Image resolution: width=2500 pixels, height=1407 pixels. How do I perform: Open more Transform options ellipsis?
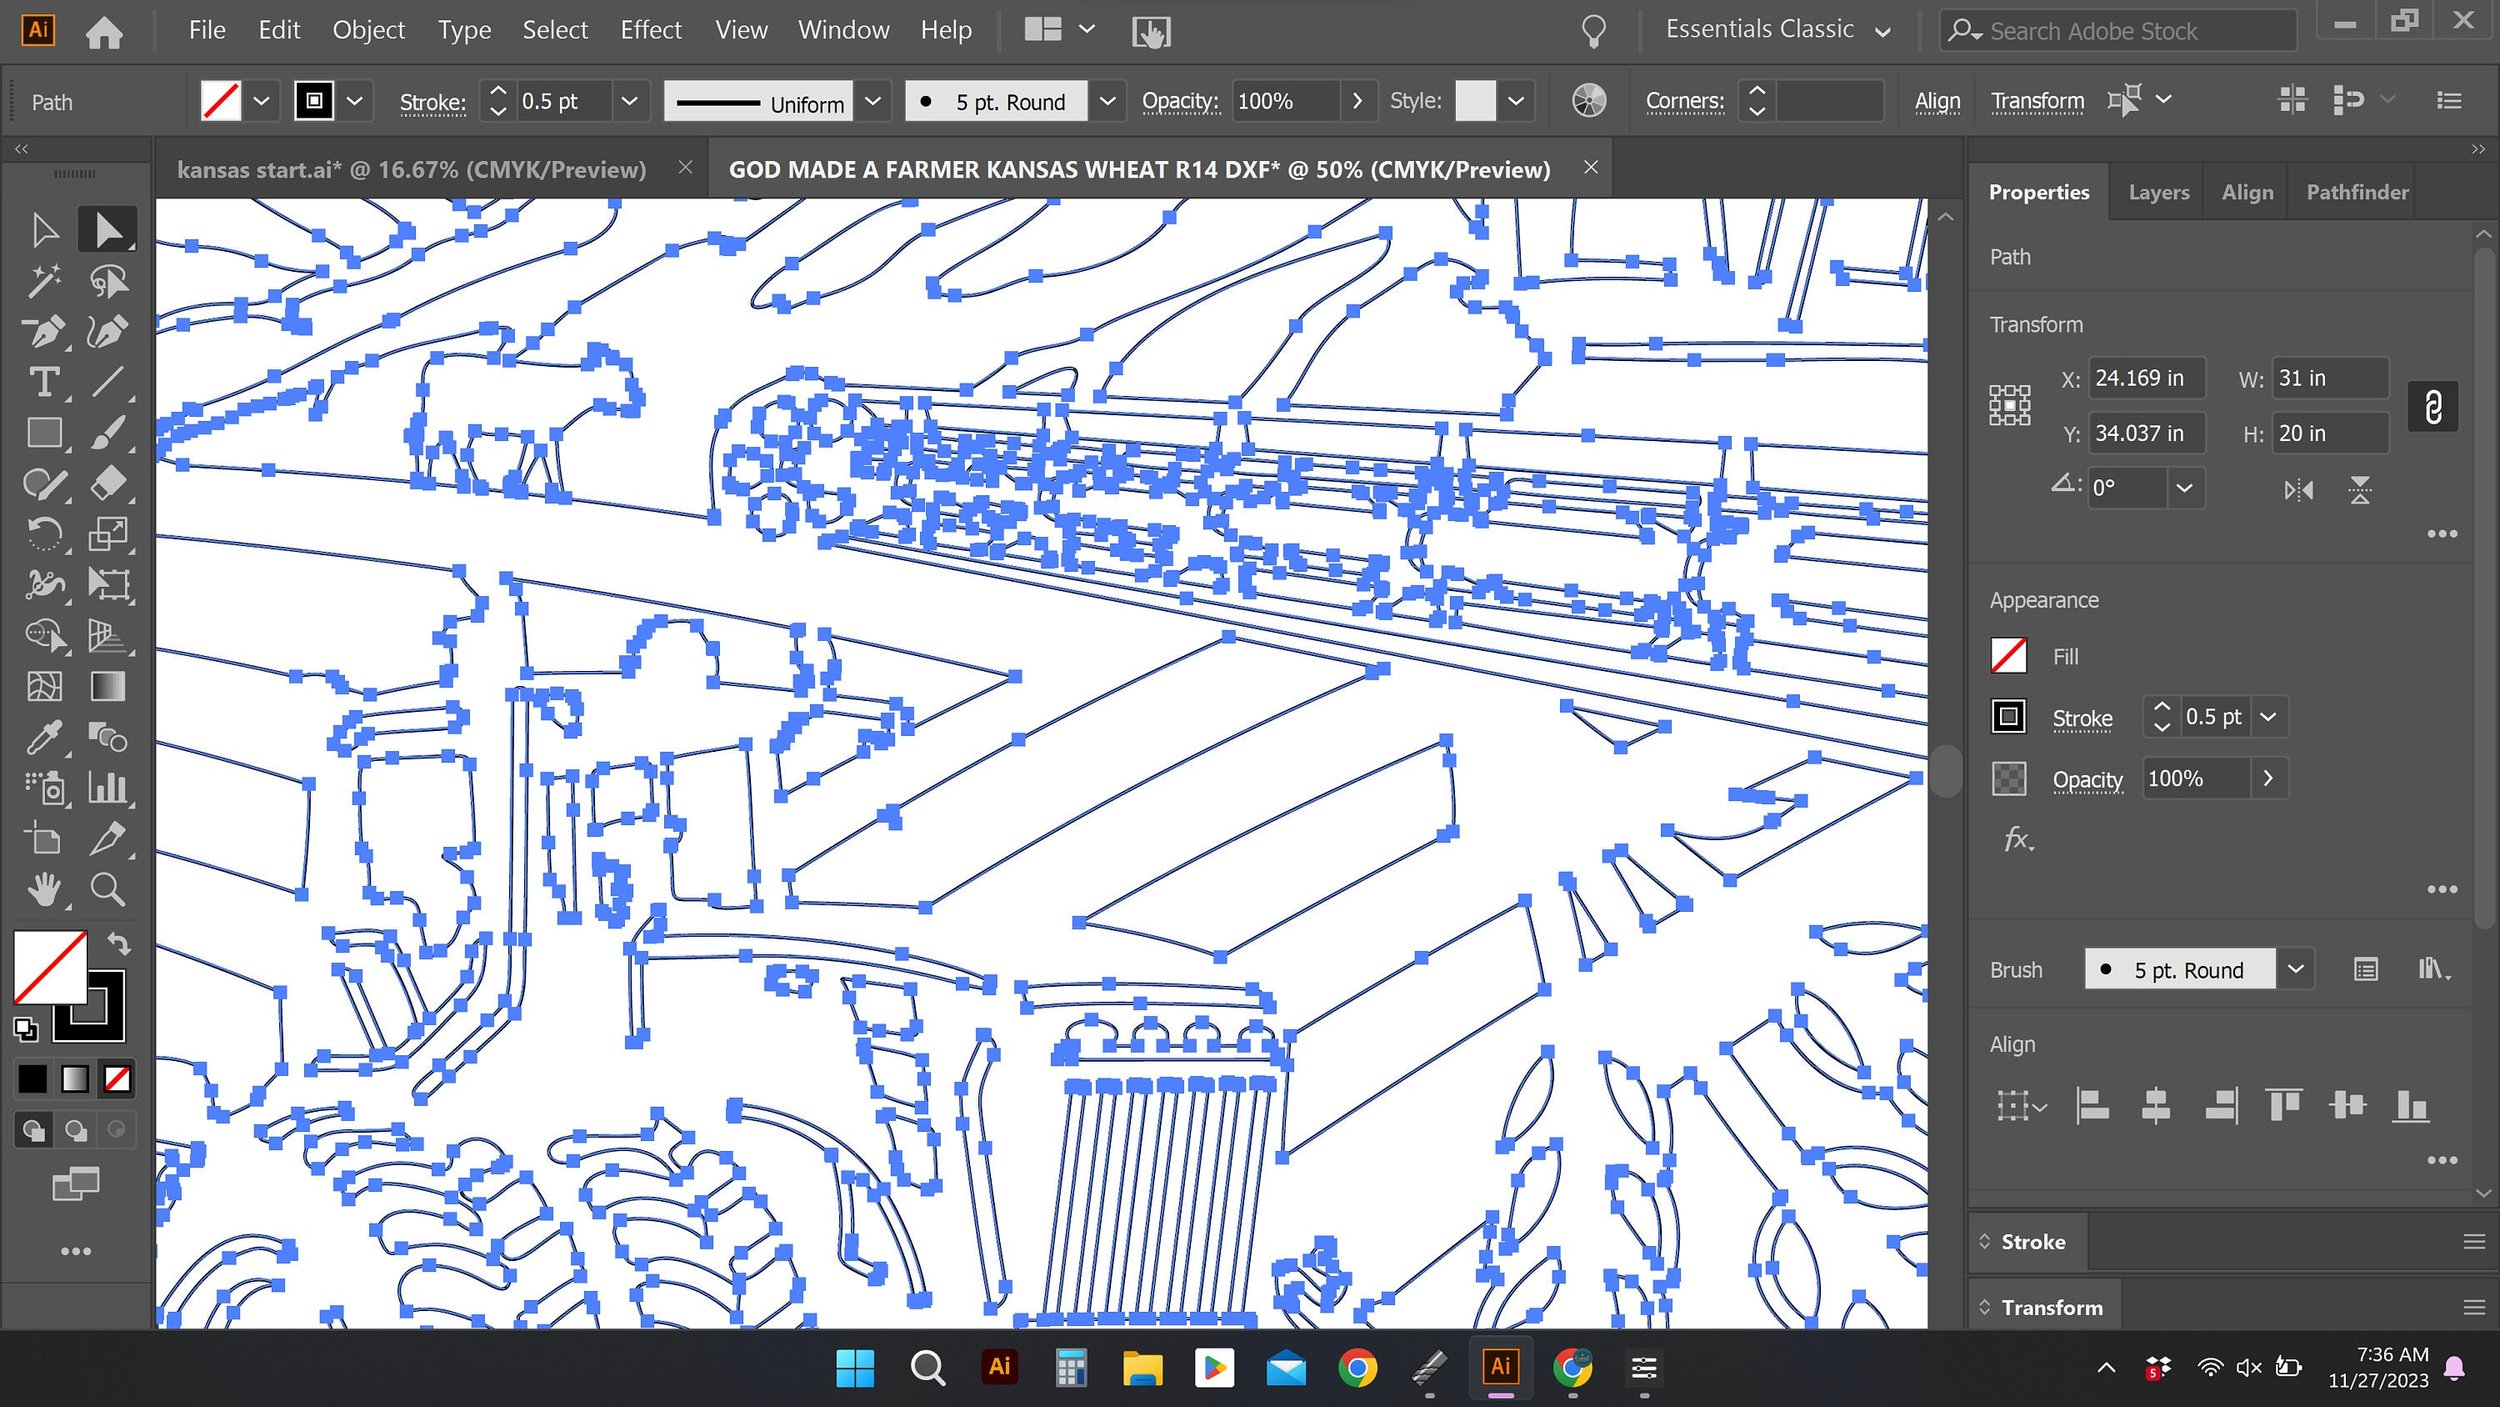coord(2442,534)
